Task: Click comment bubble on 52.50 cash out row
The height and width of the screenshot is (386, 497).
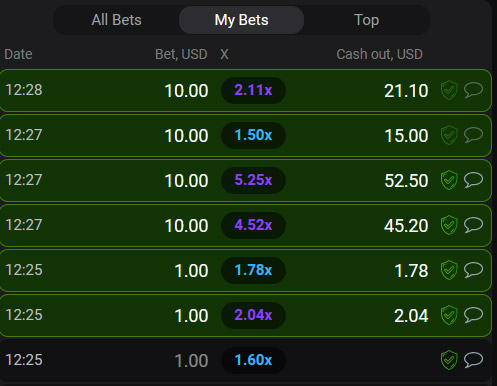Action: 473,180
